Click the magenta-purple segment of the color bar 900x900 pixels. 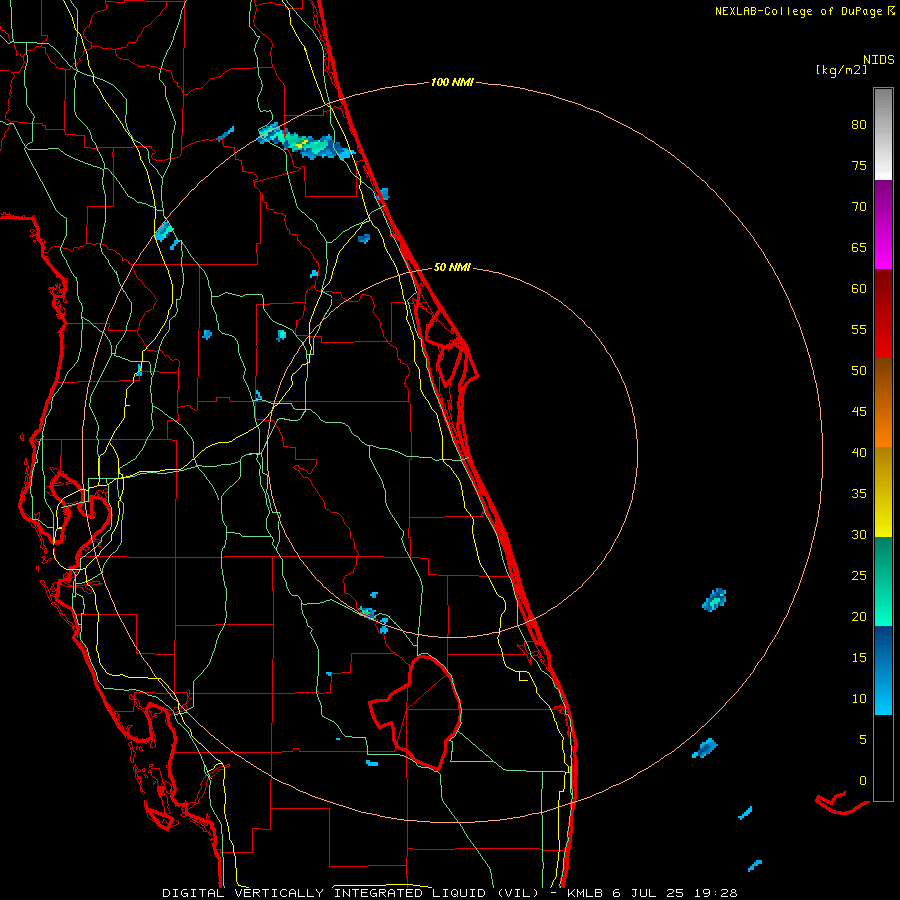click(x=883, y=224)
